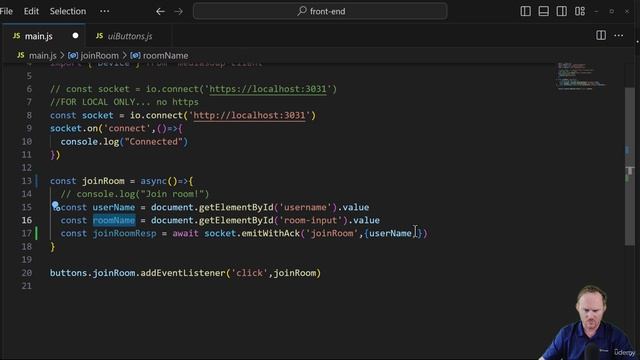
Task: Click the //FOR LOCAL ONLY comment on line 7
Action: click(124, 102)
